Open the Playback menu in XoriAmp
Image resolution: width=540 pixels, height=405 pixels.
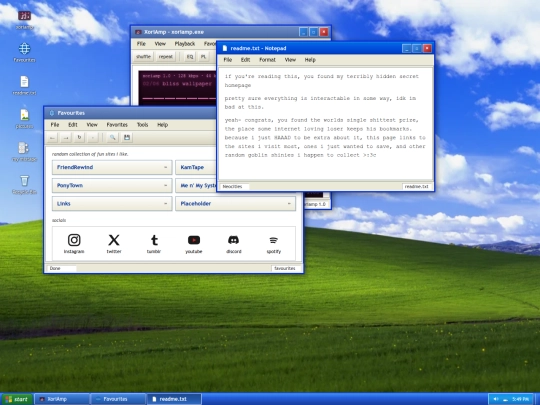pos(185,44)
